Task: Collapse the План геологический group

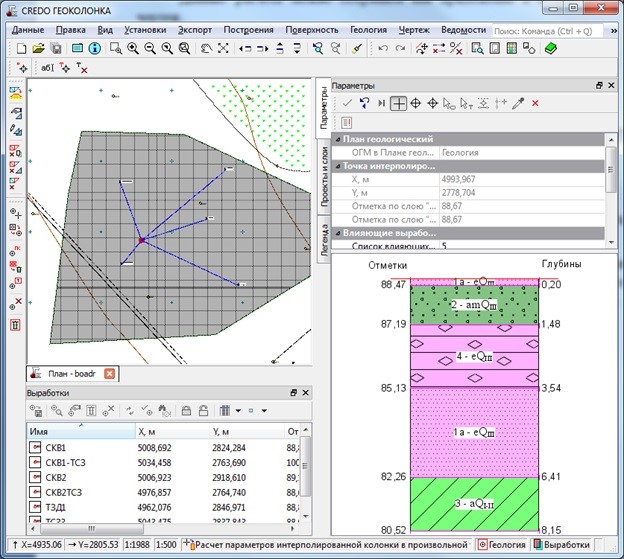Action: pos(338,139)
